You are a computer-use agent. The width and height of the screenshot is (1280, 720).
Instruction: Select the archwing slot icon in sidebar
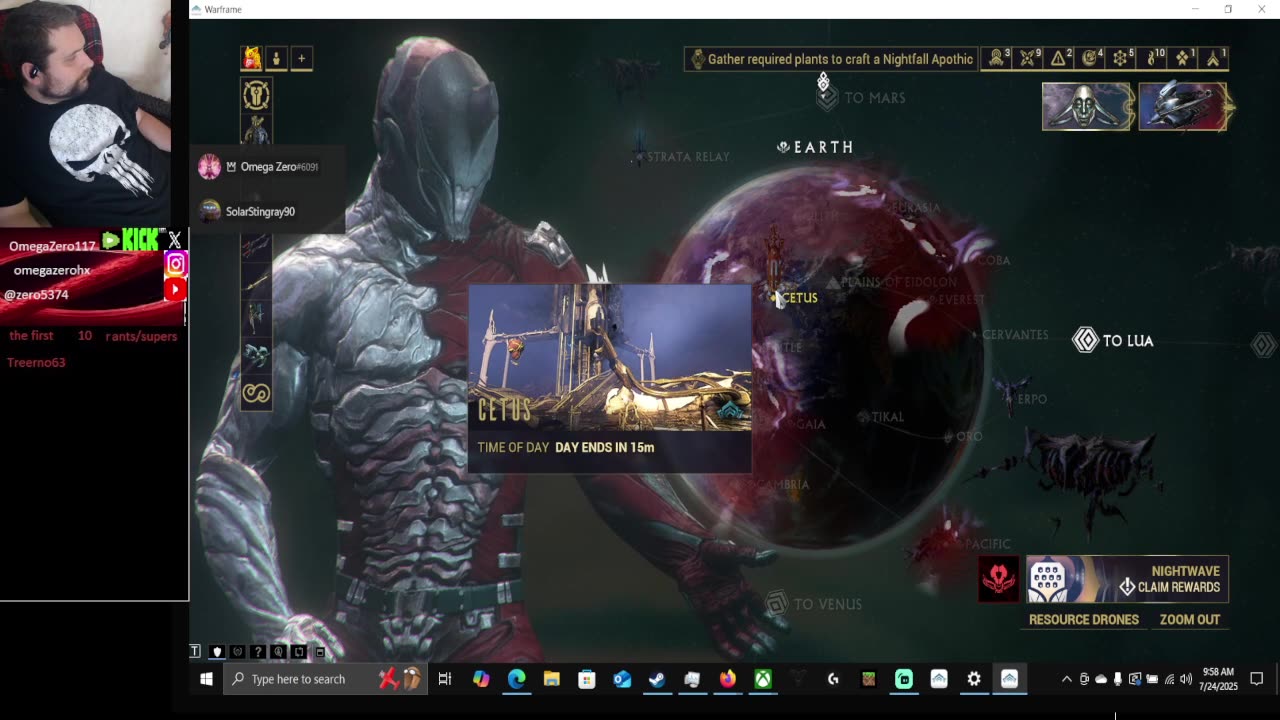click(x=256, y=355)
